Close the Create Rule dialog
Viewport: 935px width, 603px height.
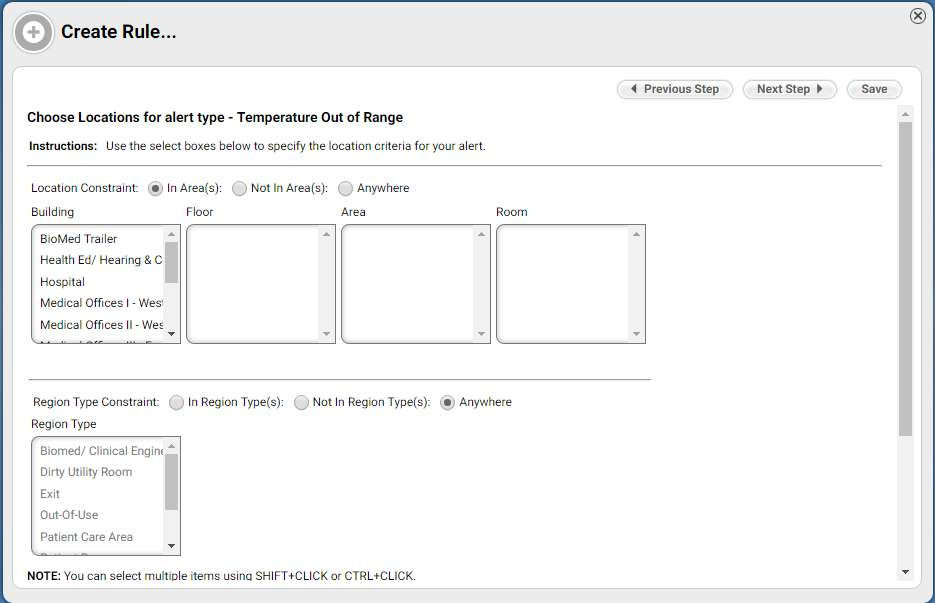pos(918,16)
